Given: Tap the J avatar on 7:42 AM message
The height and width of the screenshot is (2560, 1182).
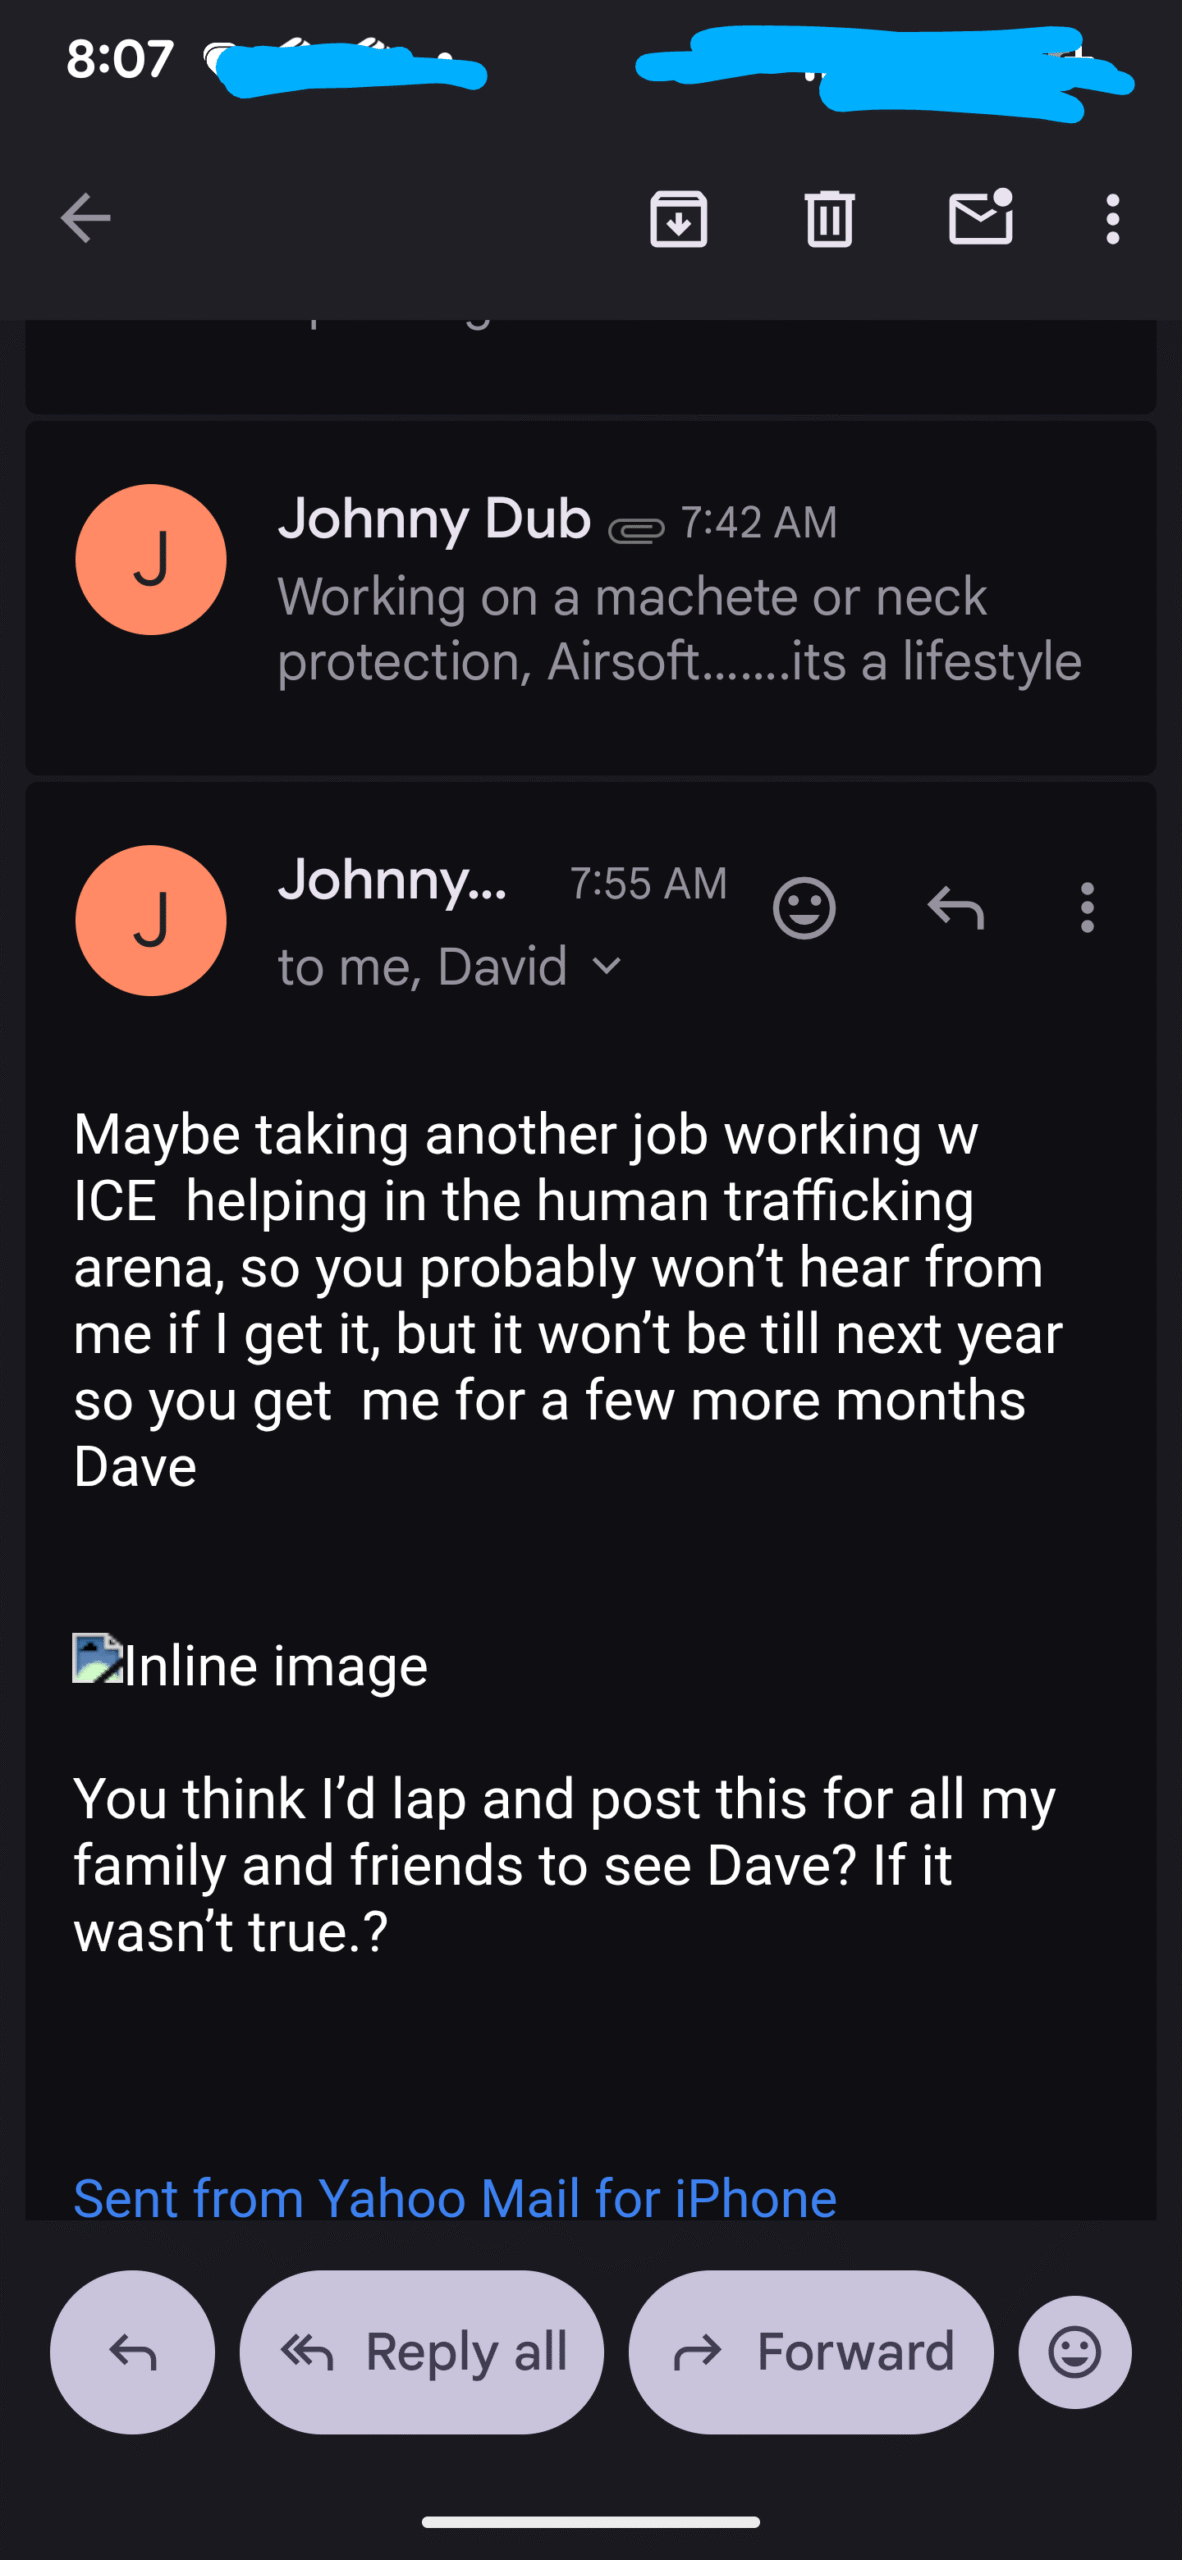Looking at the screenshot, I should [151, 559].
